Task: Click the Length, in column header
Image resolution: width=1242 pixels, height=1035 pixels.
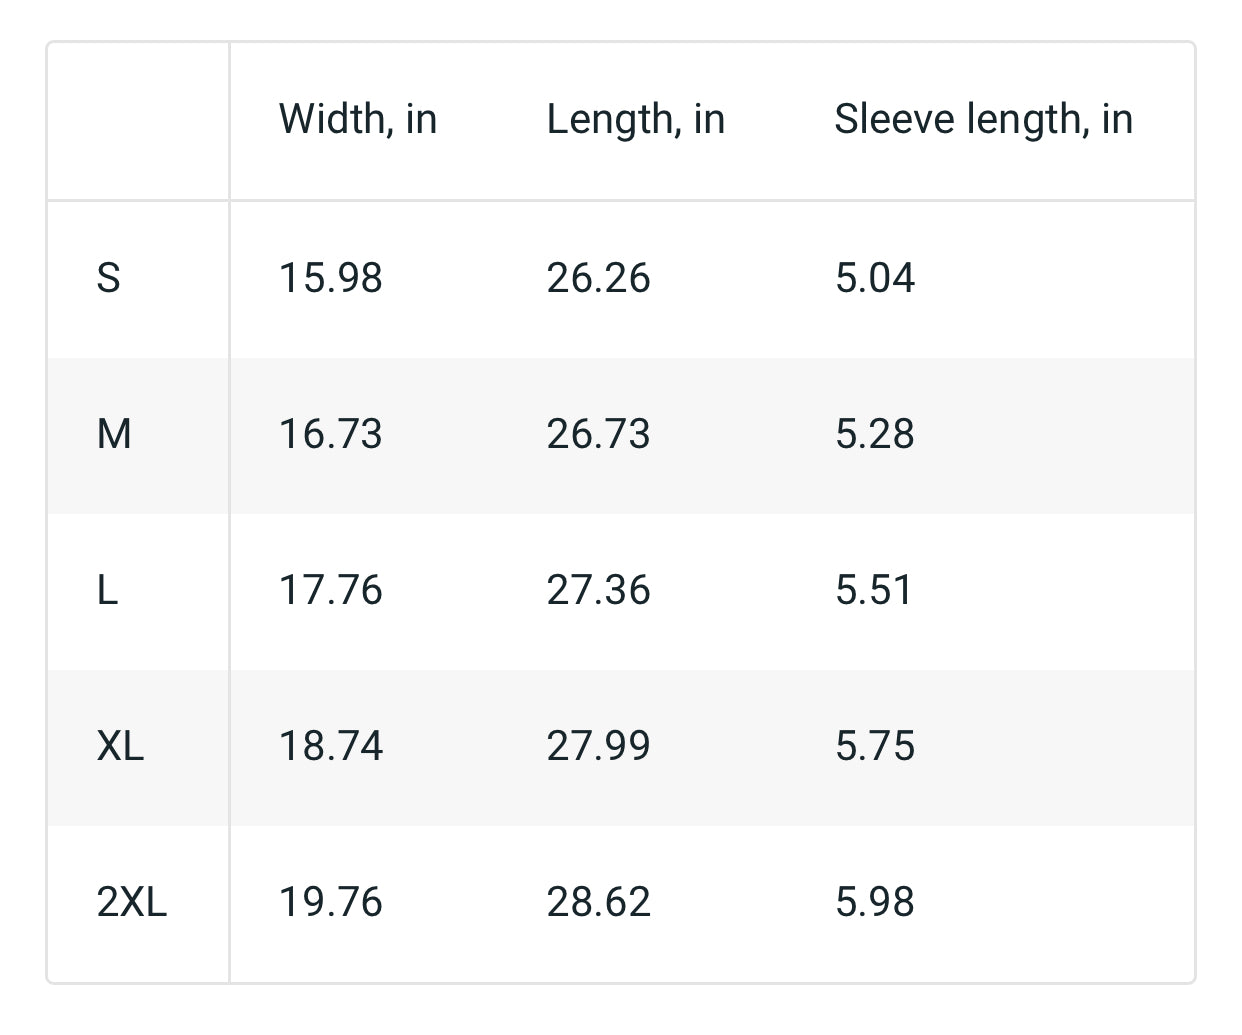Action: pyautogui.click(x=635, y=119)
